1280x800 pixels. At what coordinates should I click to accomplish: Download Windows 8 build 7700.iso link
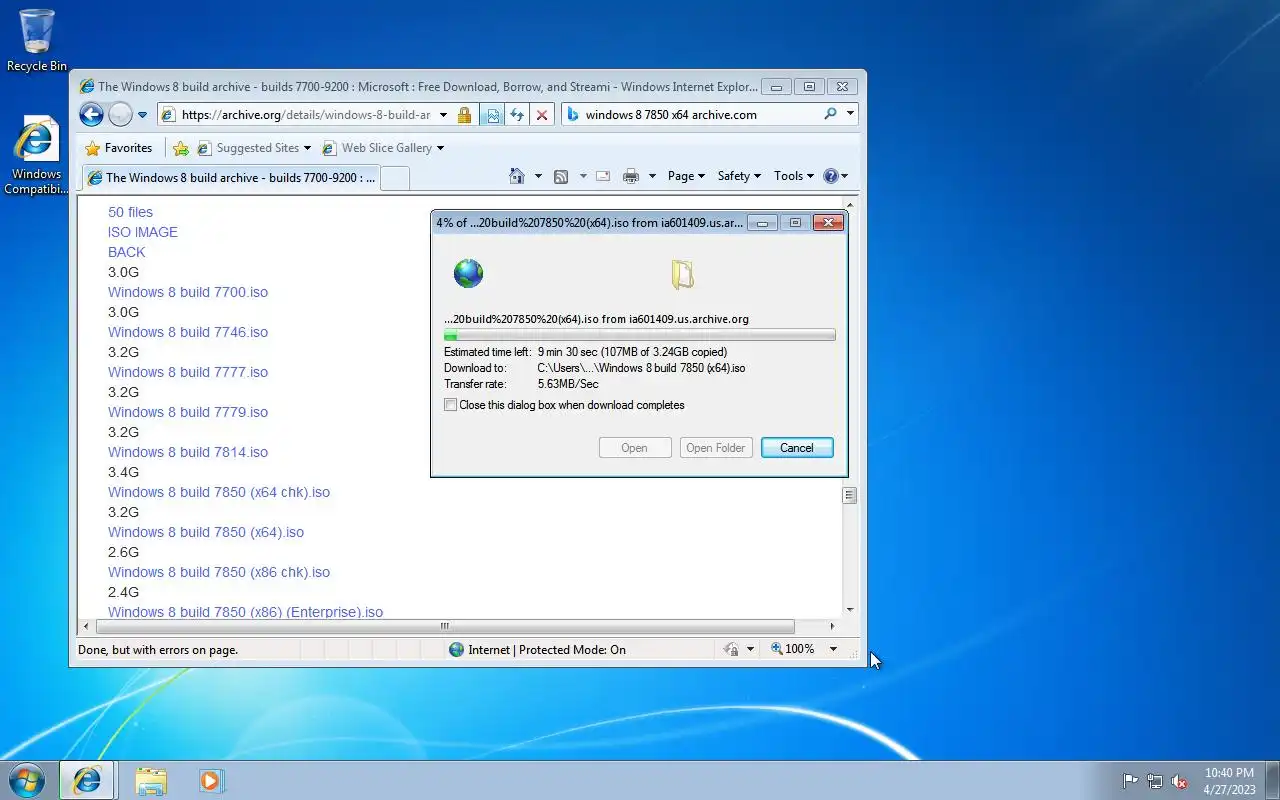(x=188, y=292)
